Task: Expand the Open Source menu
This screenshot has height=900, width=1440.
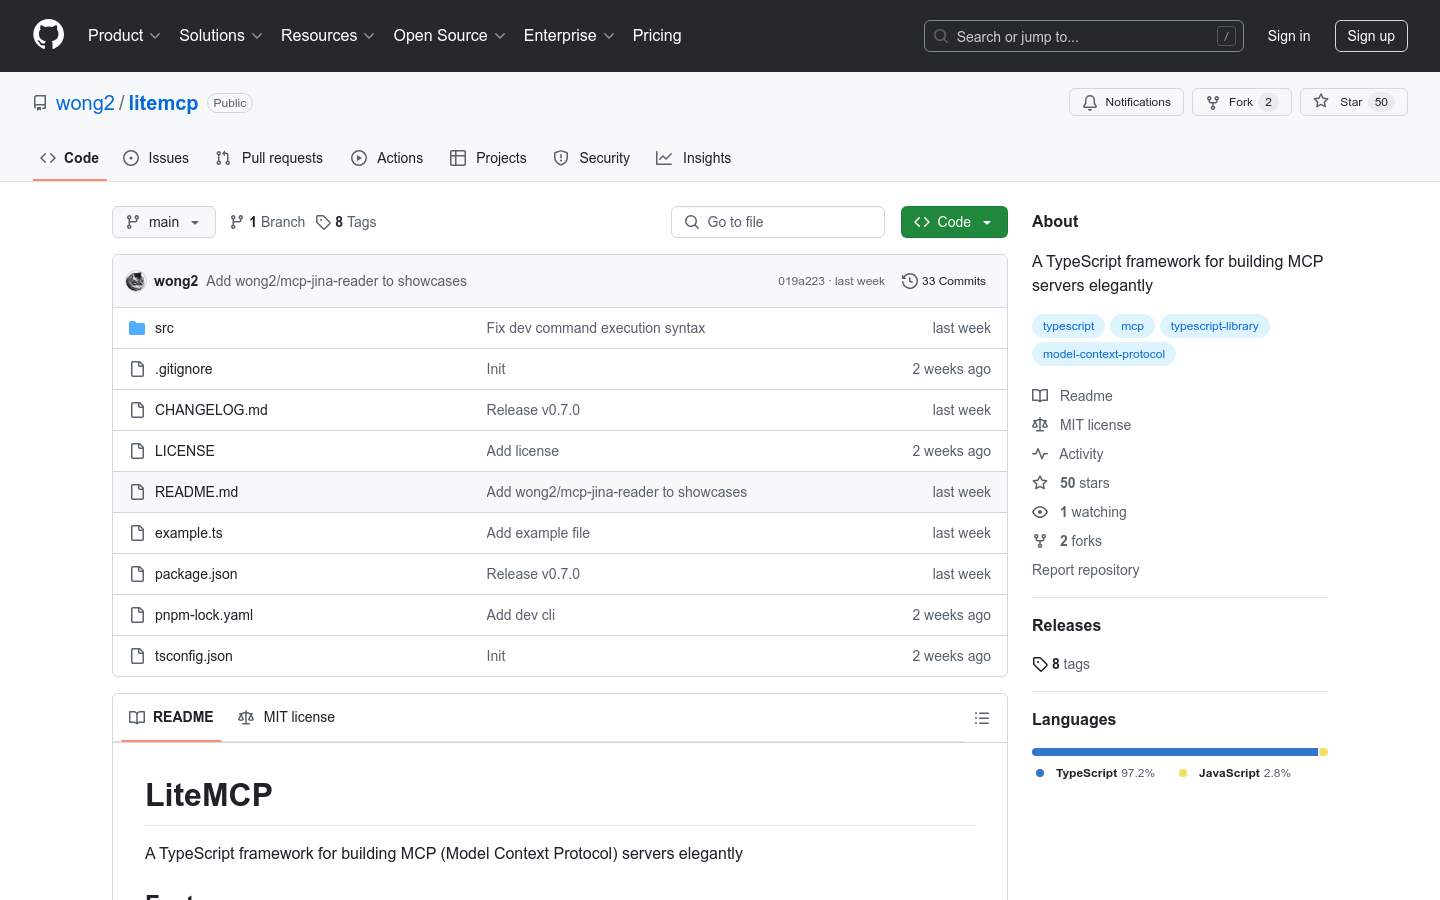Action: [450, 35]
